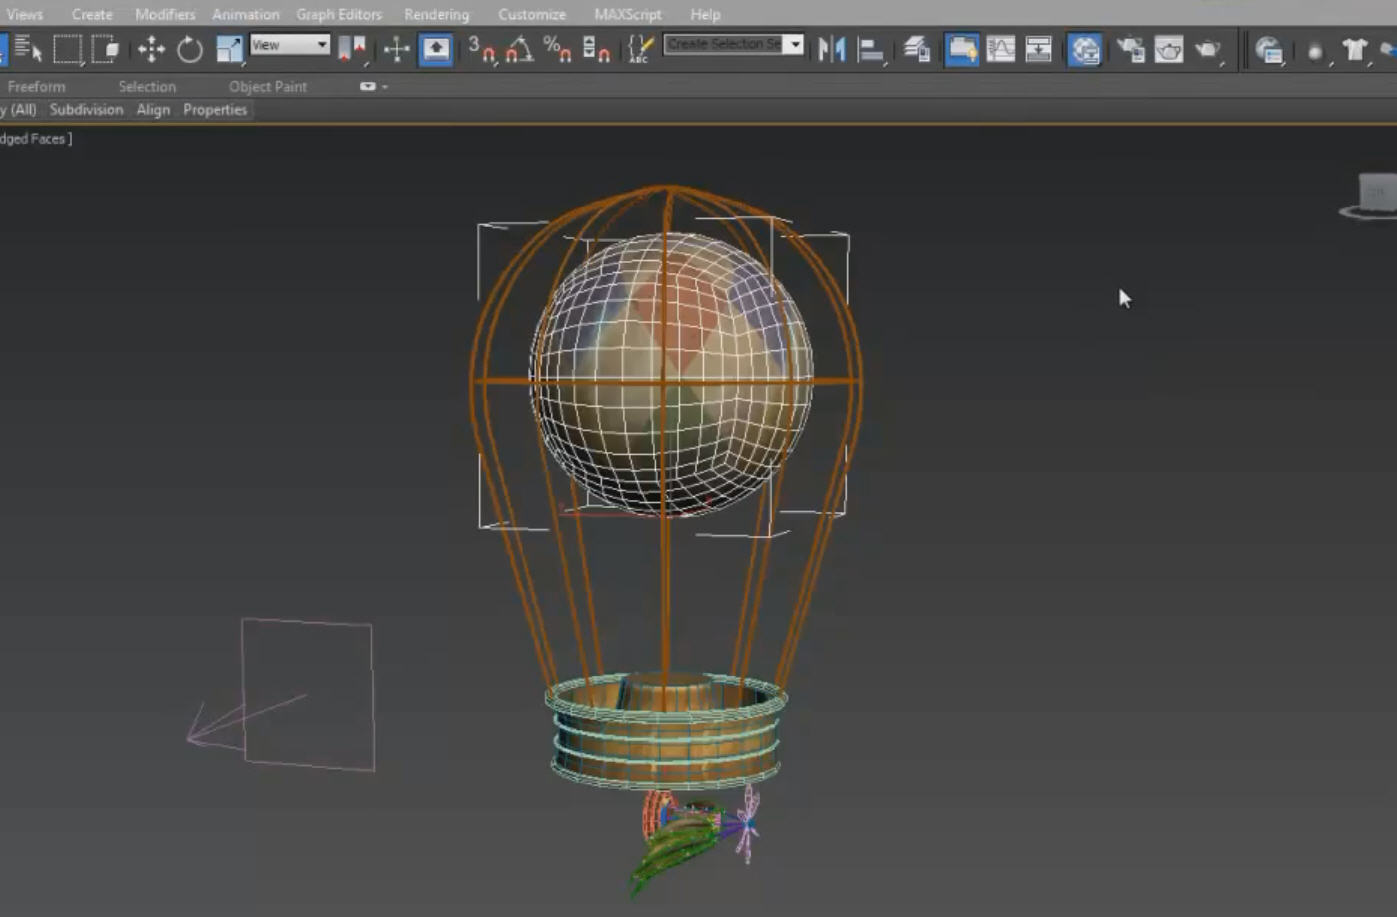
Task: Toggle the Graphite Modeling Tools ribbon
Action: 961,48
